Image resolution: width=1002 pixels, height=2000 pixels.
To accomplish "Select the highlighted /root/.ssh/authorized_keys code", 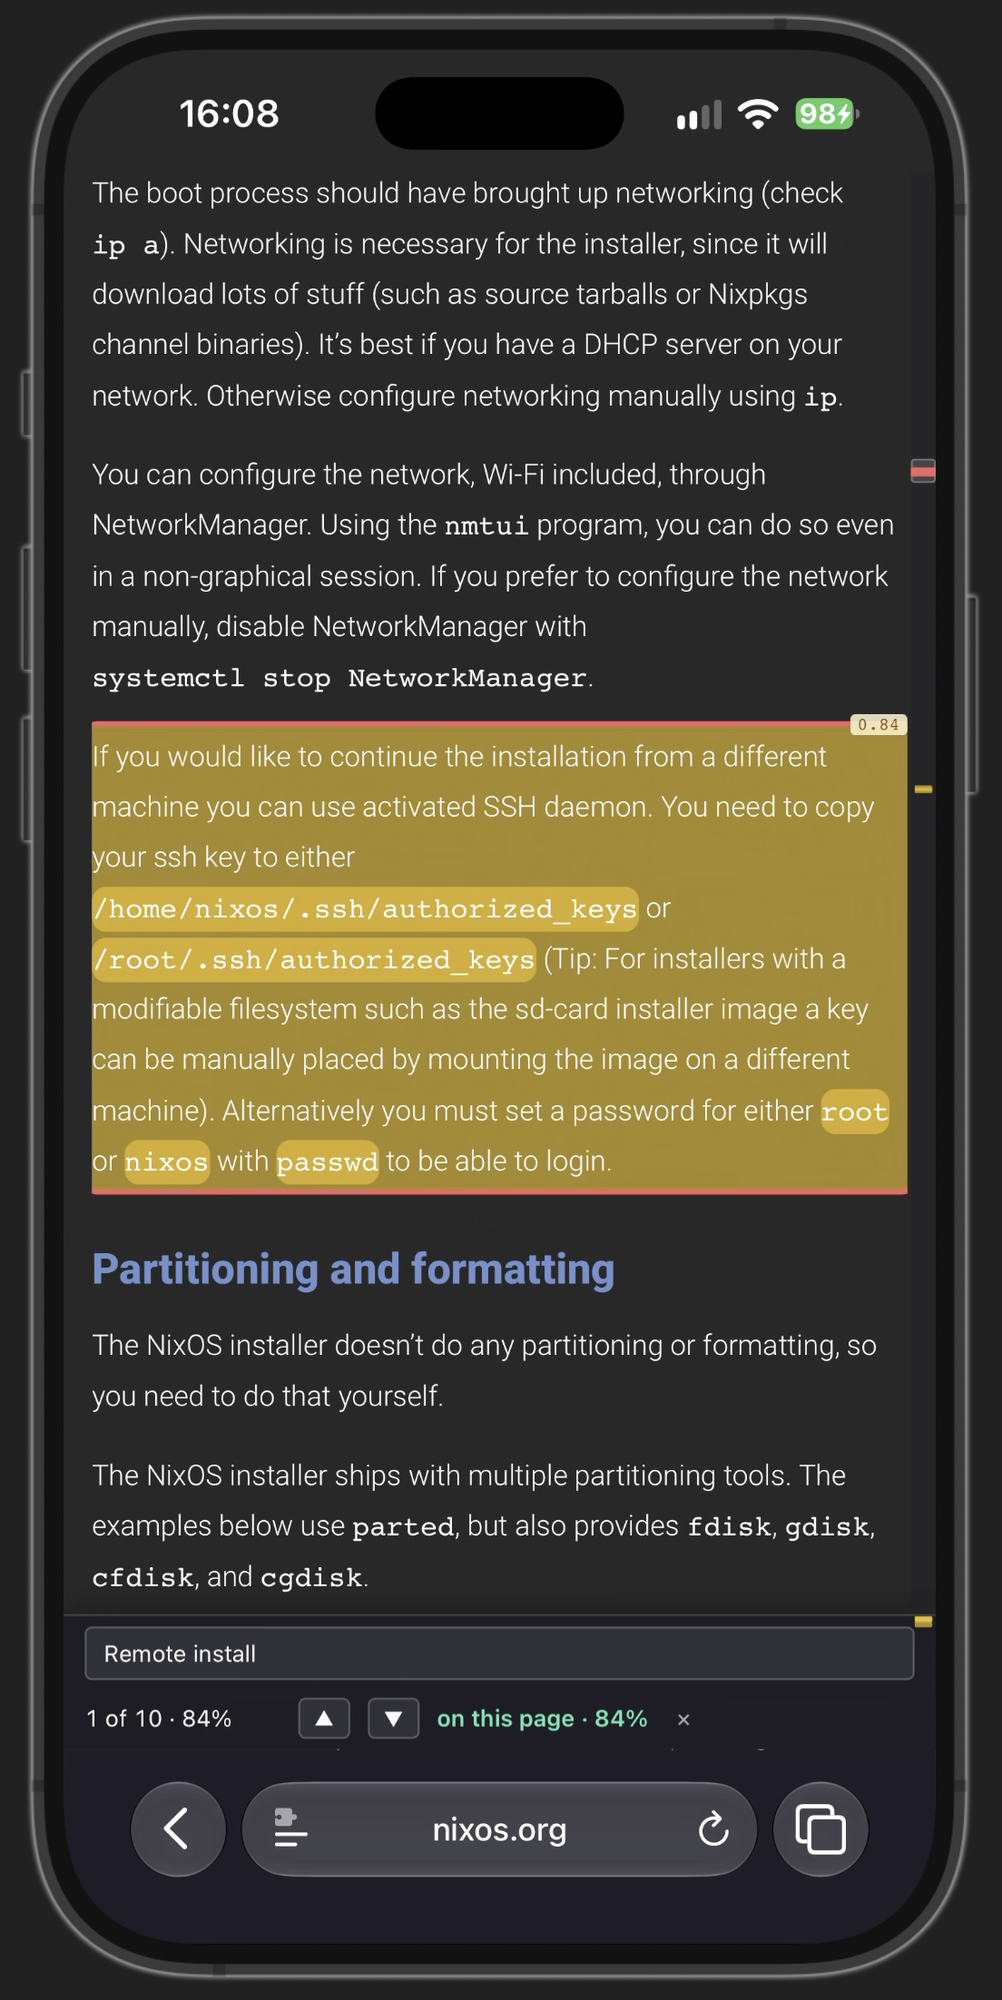I will click(314, 960).
